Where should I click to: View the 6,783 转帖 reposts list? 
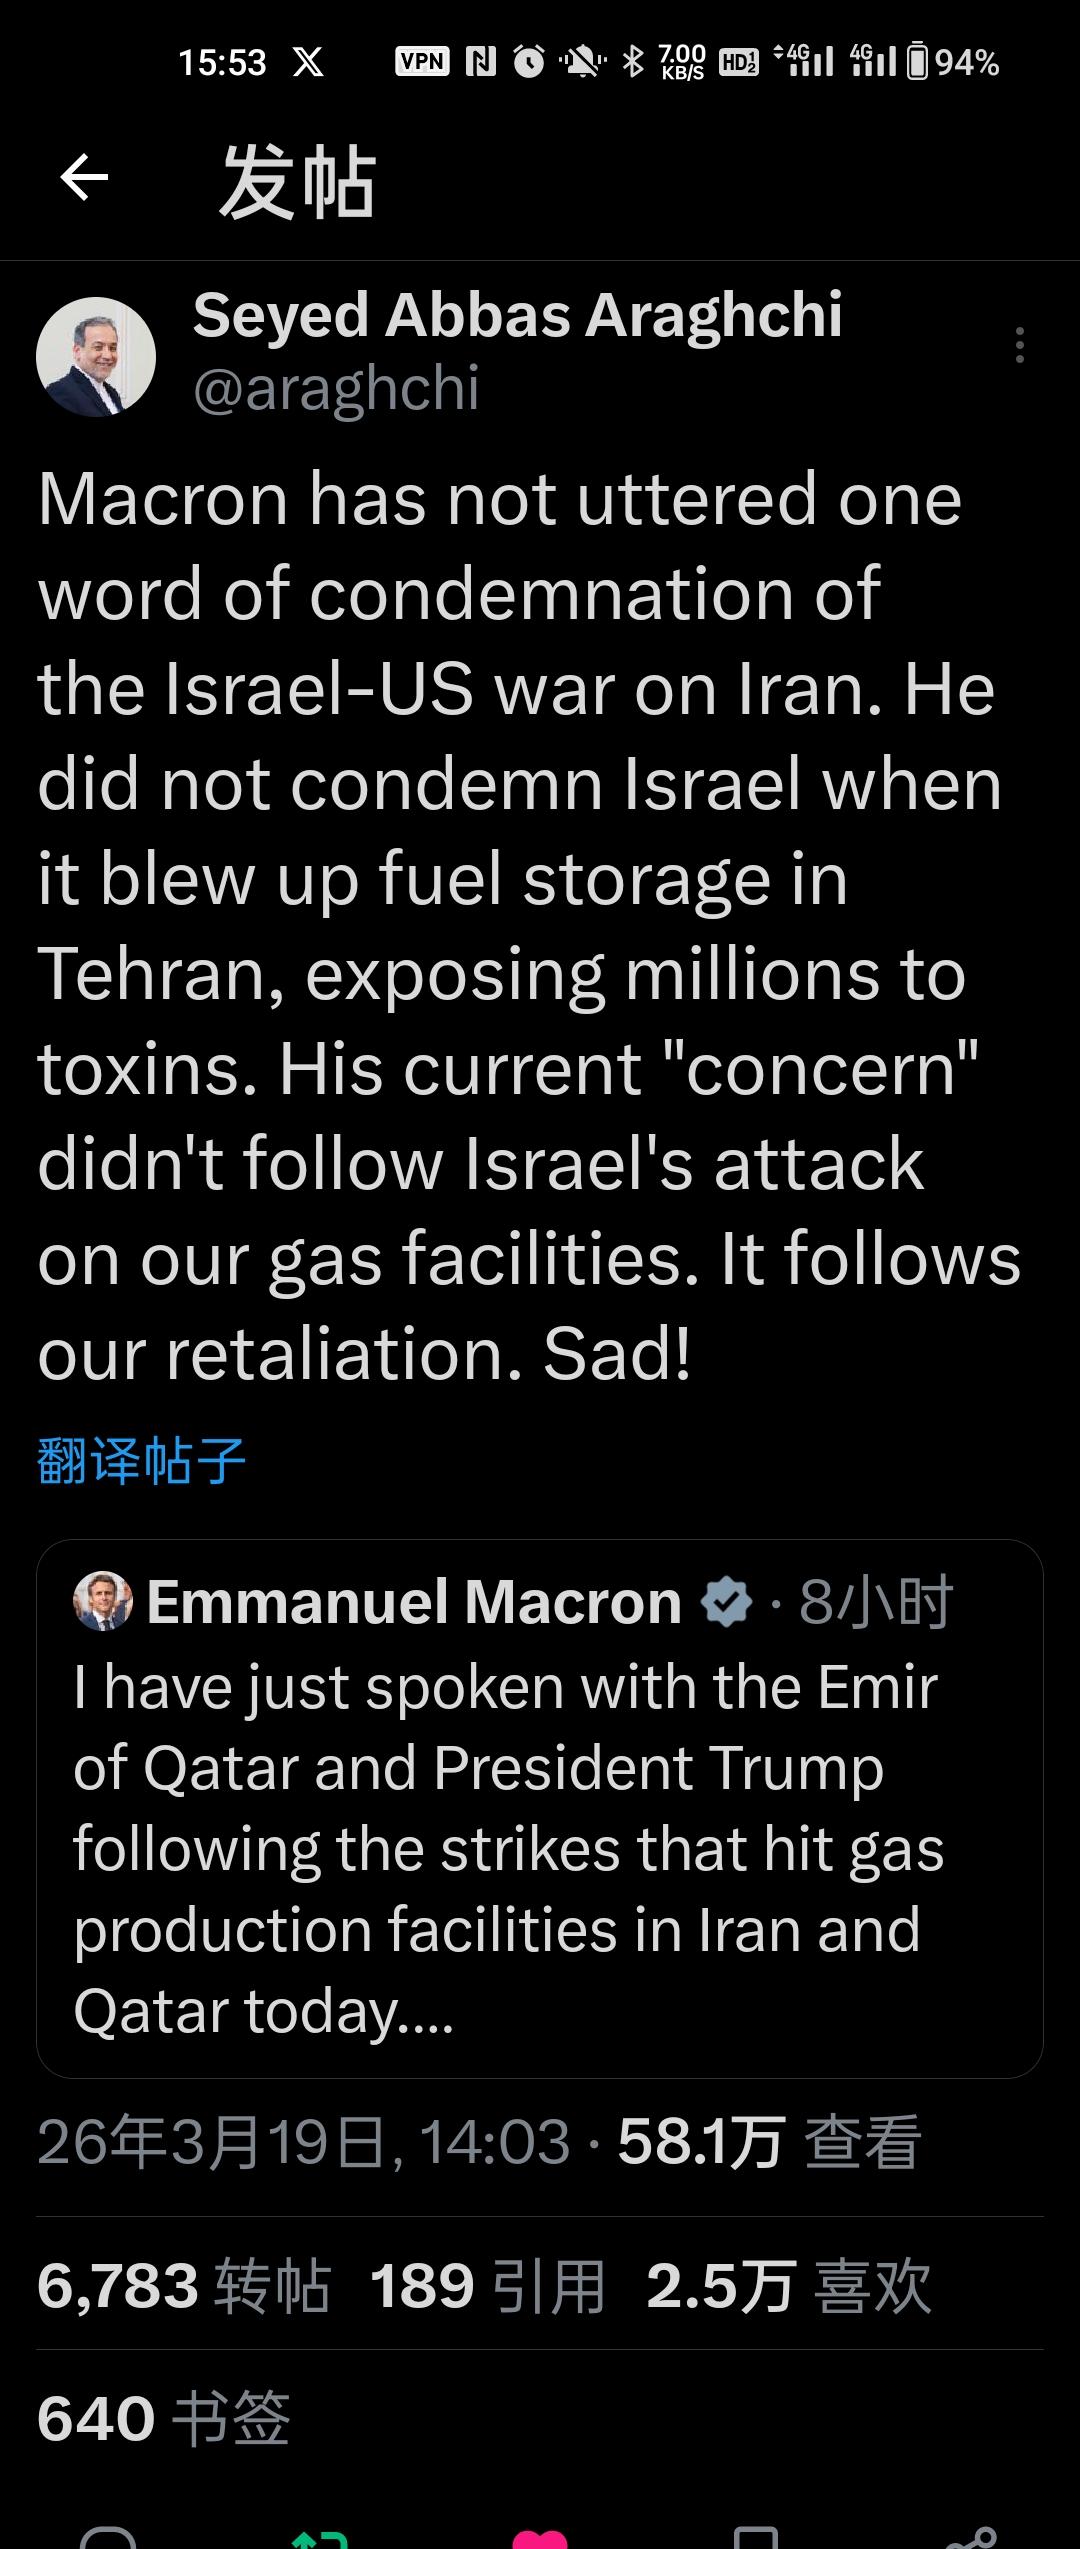tap(183, 2286)
